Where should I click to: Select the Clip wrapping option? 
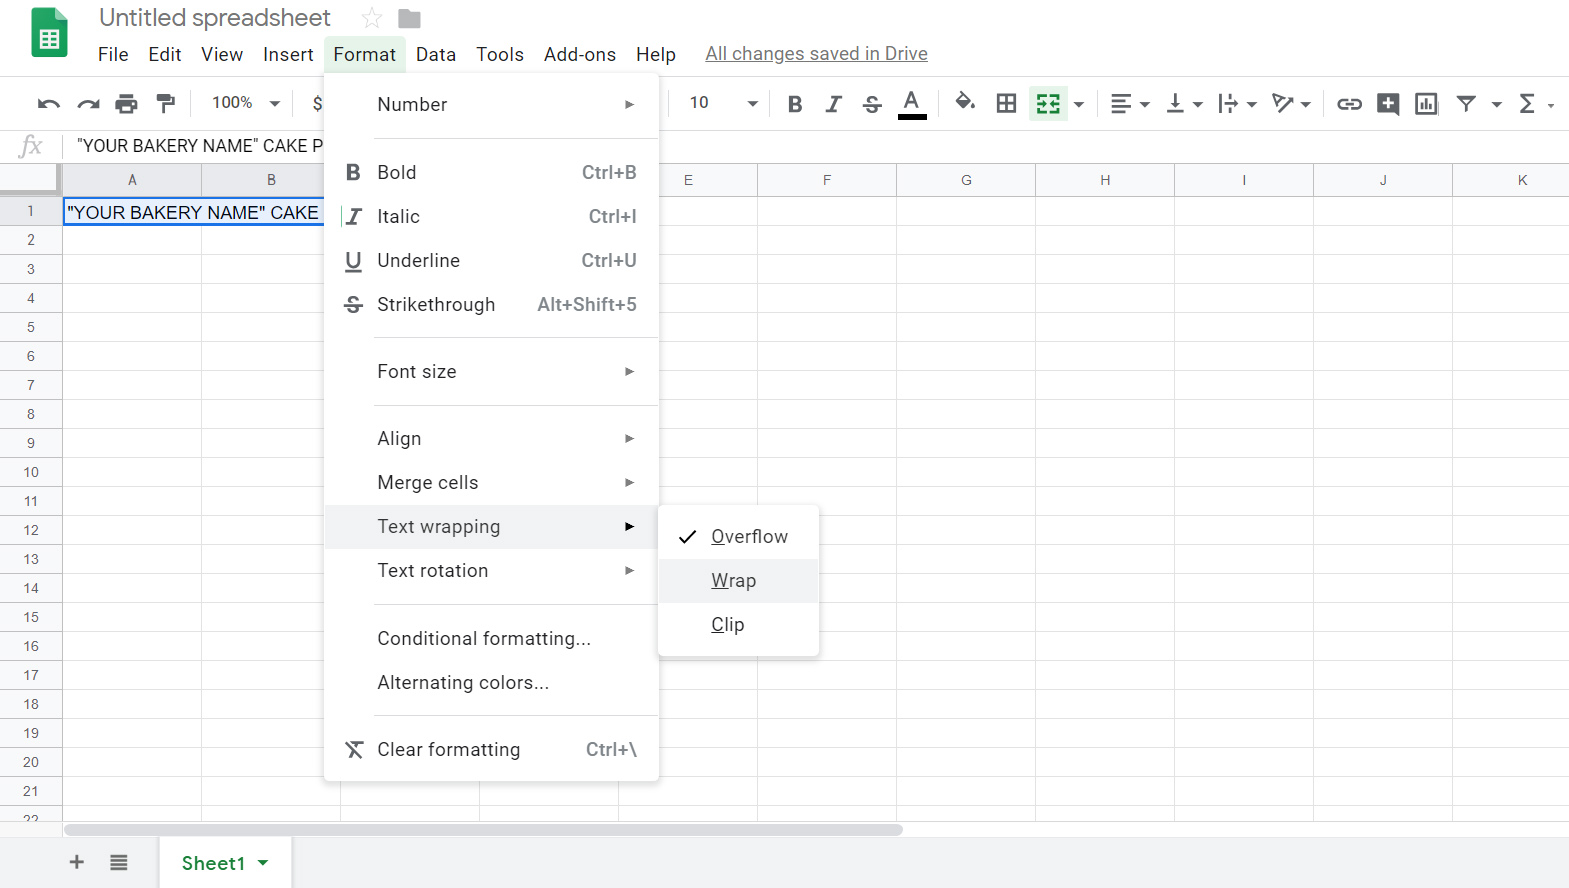coord(738,624)
